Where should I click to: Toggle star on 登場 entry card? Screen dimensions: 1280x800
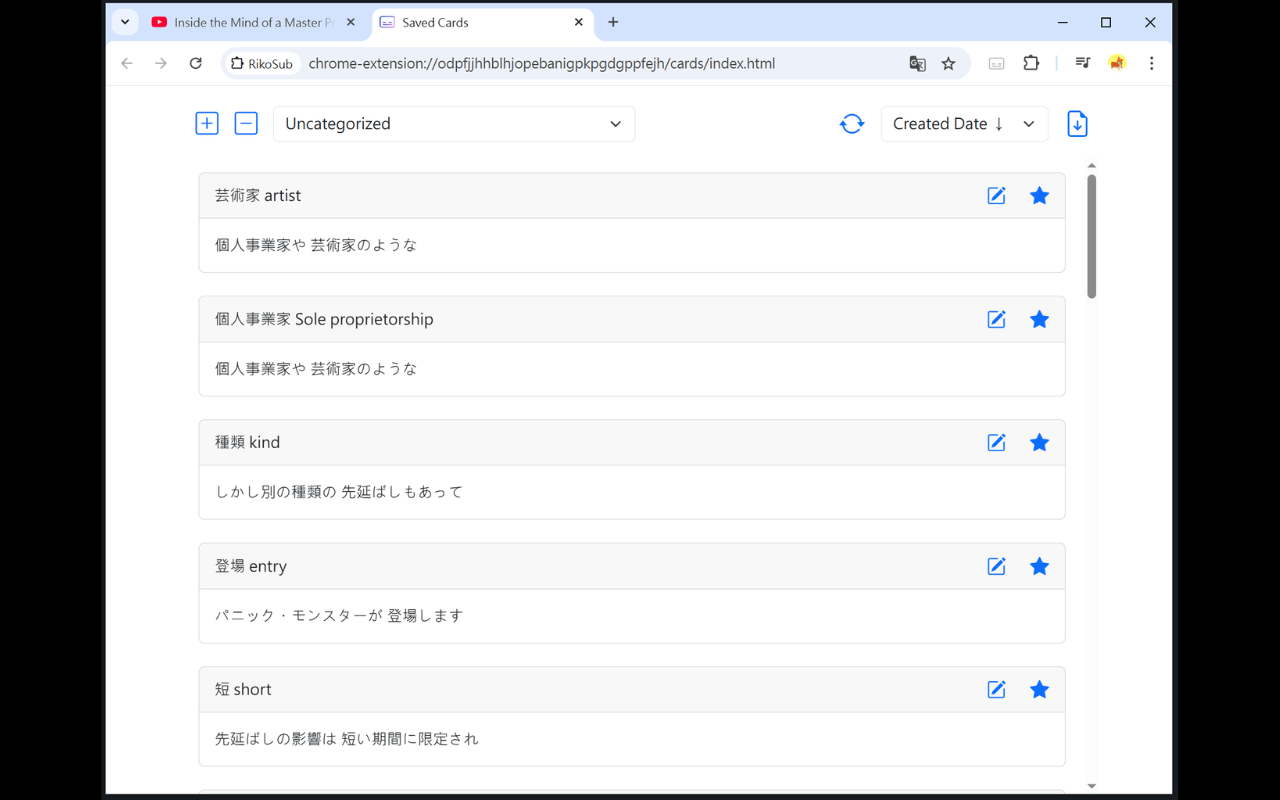point(1040,566)
